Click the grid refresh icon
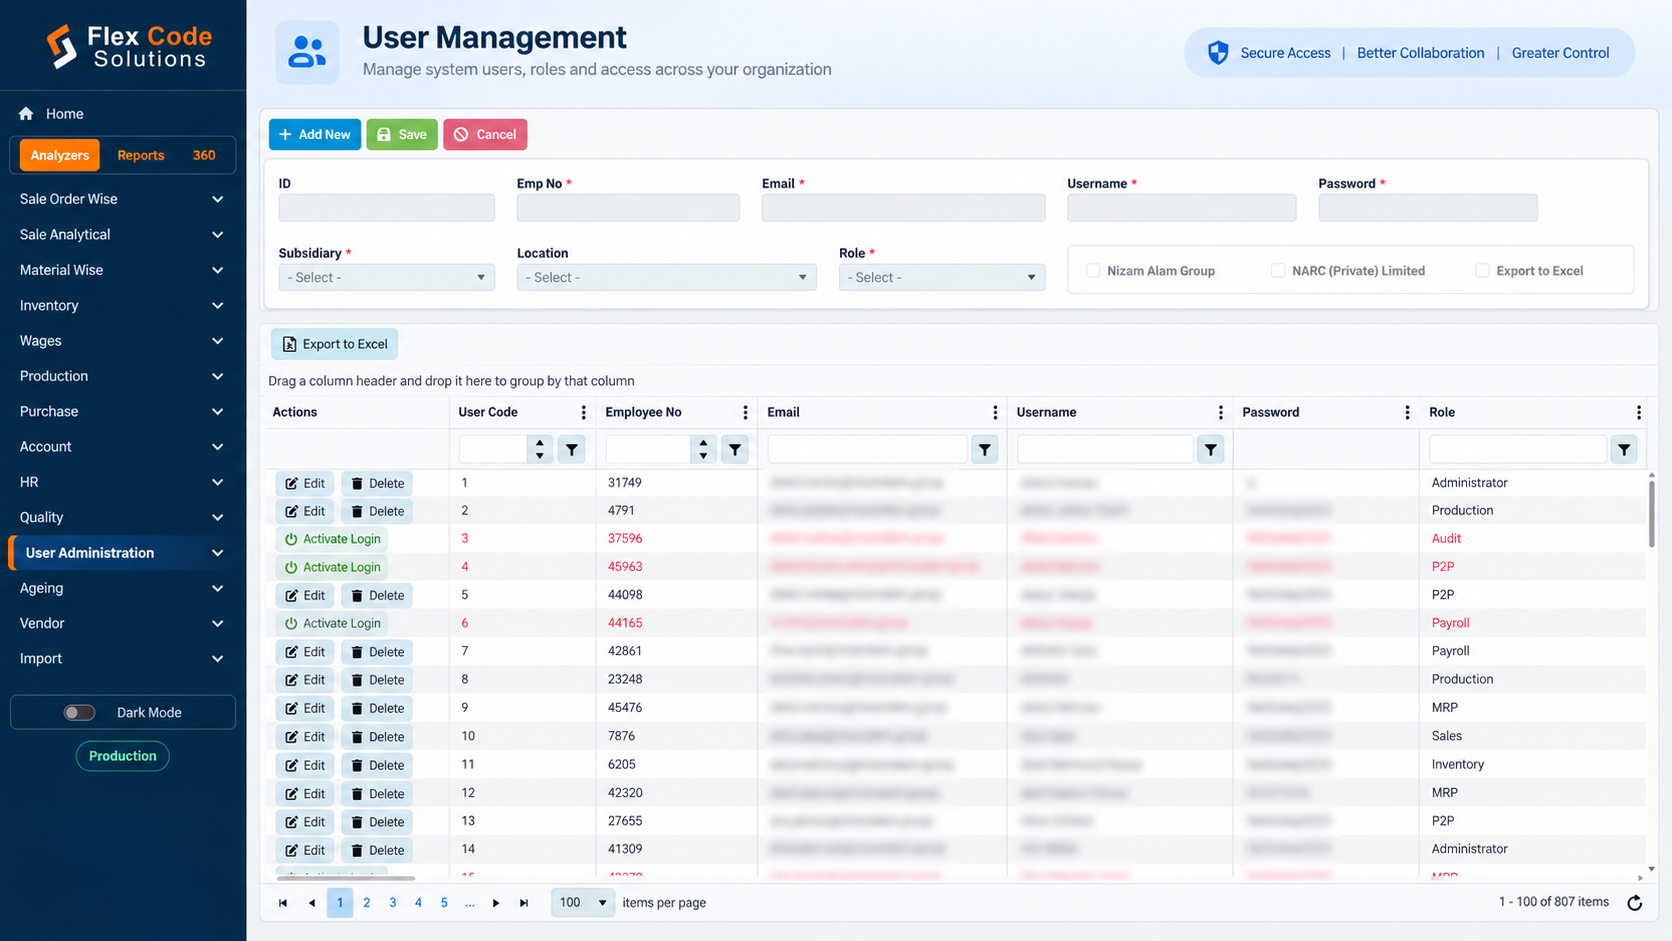 coord(1635,903)
